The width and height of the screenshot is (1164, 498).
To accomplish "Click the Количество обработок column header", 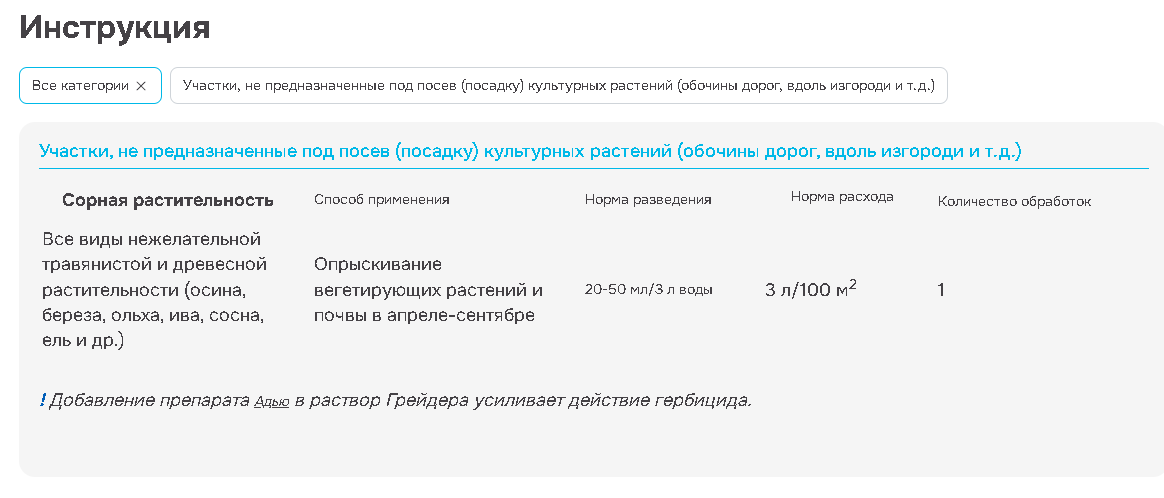I will 1014,201.
